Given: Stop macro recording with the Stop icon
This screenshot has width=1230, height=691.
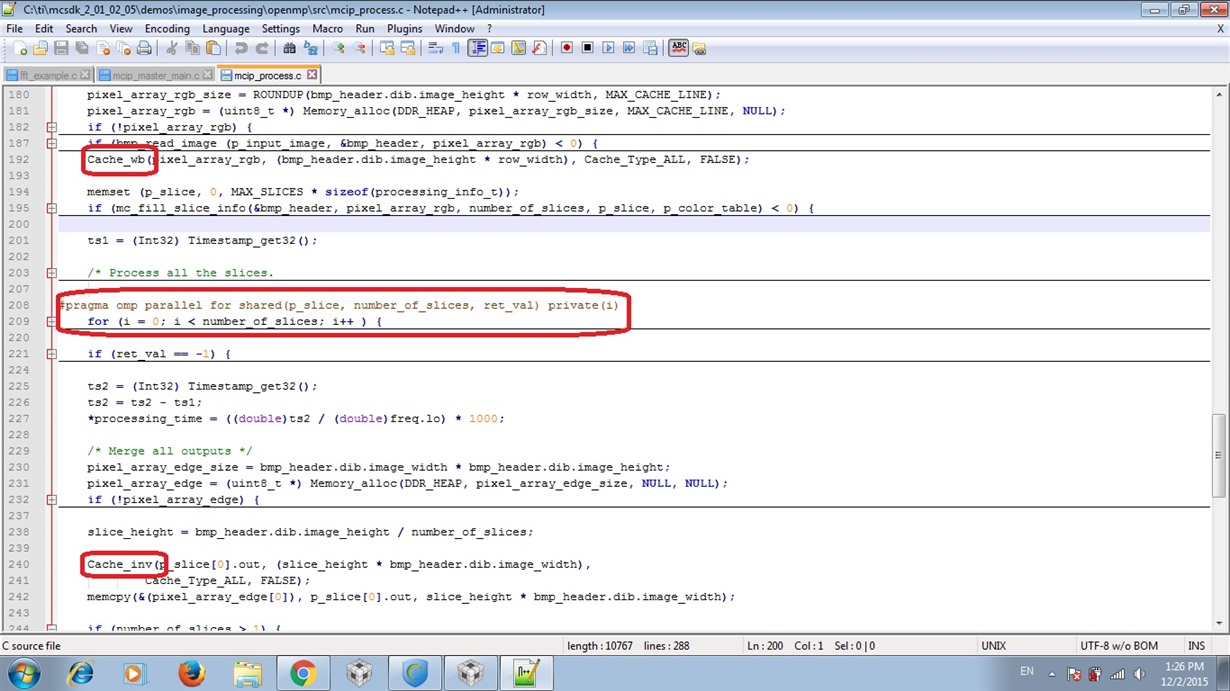Looking at the screenshot, I should (x=587, y=48).
